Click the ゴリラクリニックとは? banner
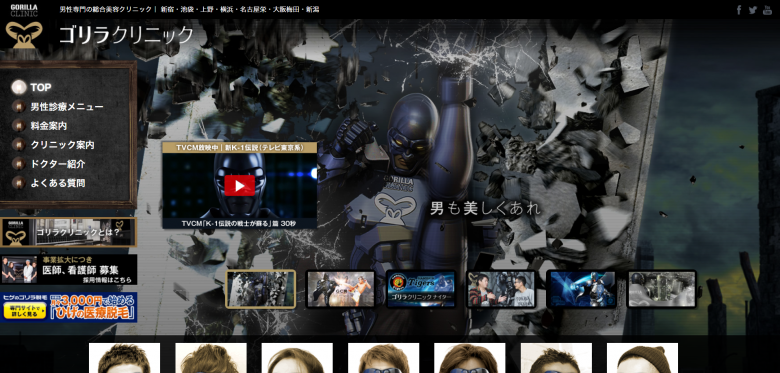780x373 pixels. point(68,232)
